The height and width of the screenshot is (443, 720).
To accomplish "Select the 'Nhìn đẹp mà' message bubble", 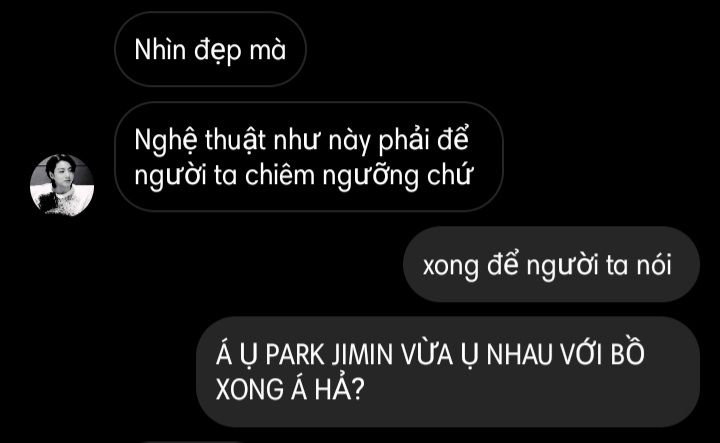I will pyautogui.click(x=210, y=49).
